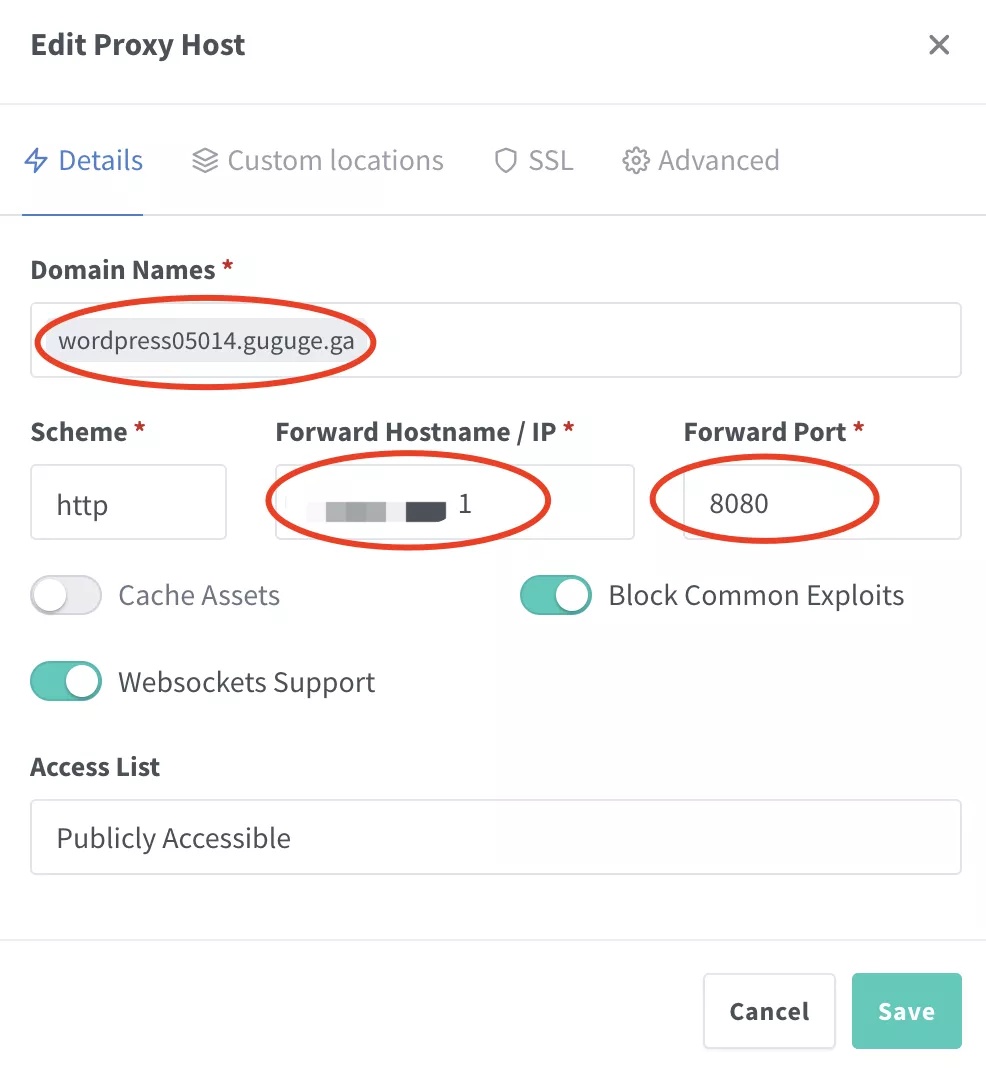Go to the Advanced tab
This screenshot has height=1068, width=986.
(x=718, y=161)
